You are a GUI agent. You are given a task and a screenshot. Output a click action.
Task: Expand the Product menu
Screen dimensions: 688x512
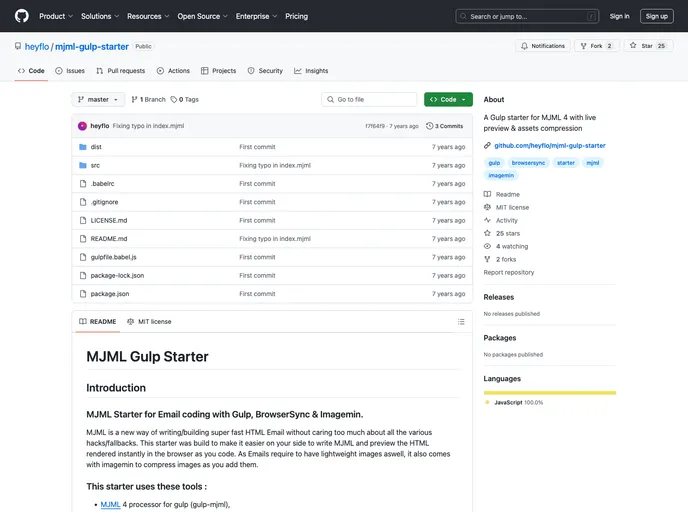coord(56,16)
